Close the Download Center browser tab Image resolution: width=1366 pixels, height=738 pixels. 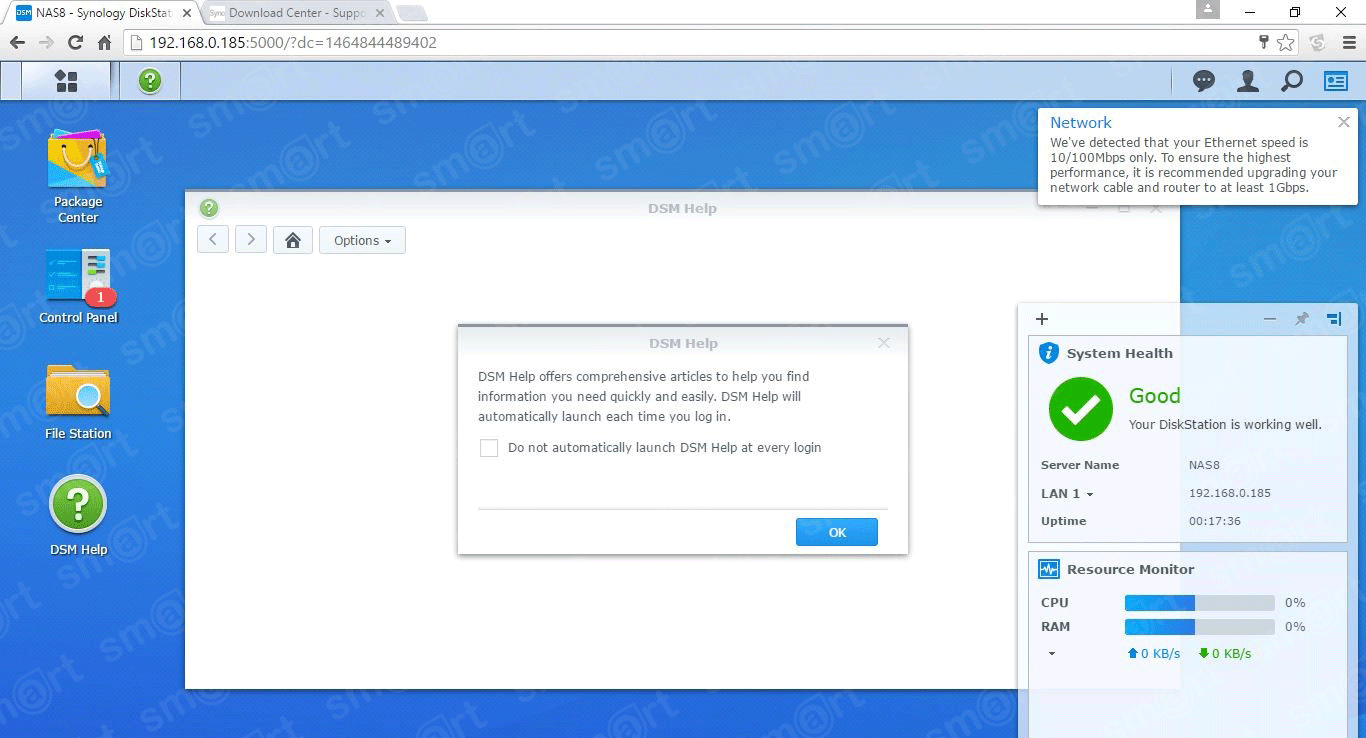click(379, 14)
